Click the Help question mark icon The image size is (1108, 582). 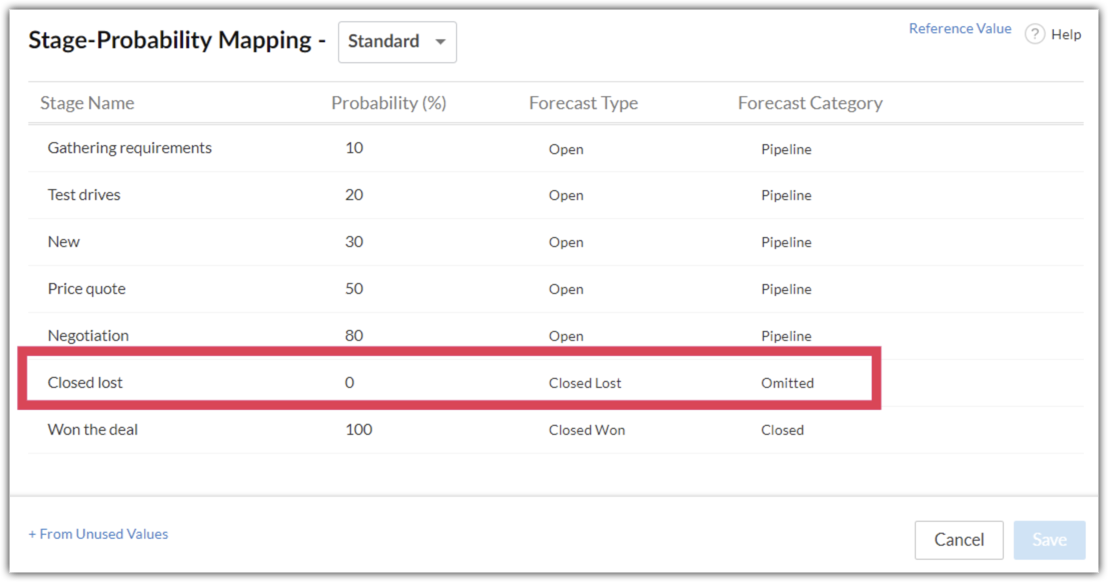(1035, 35)
